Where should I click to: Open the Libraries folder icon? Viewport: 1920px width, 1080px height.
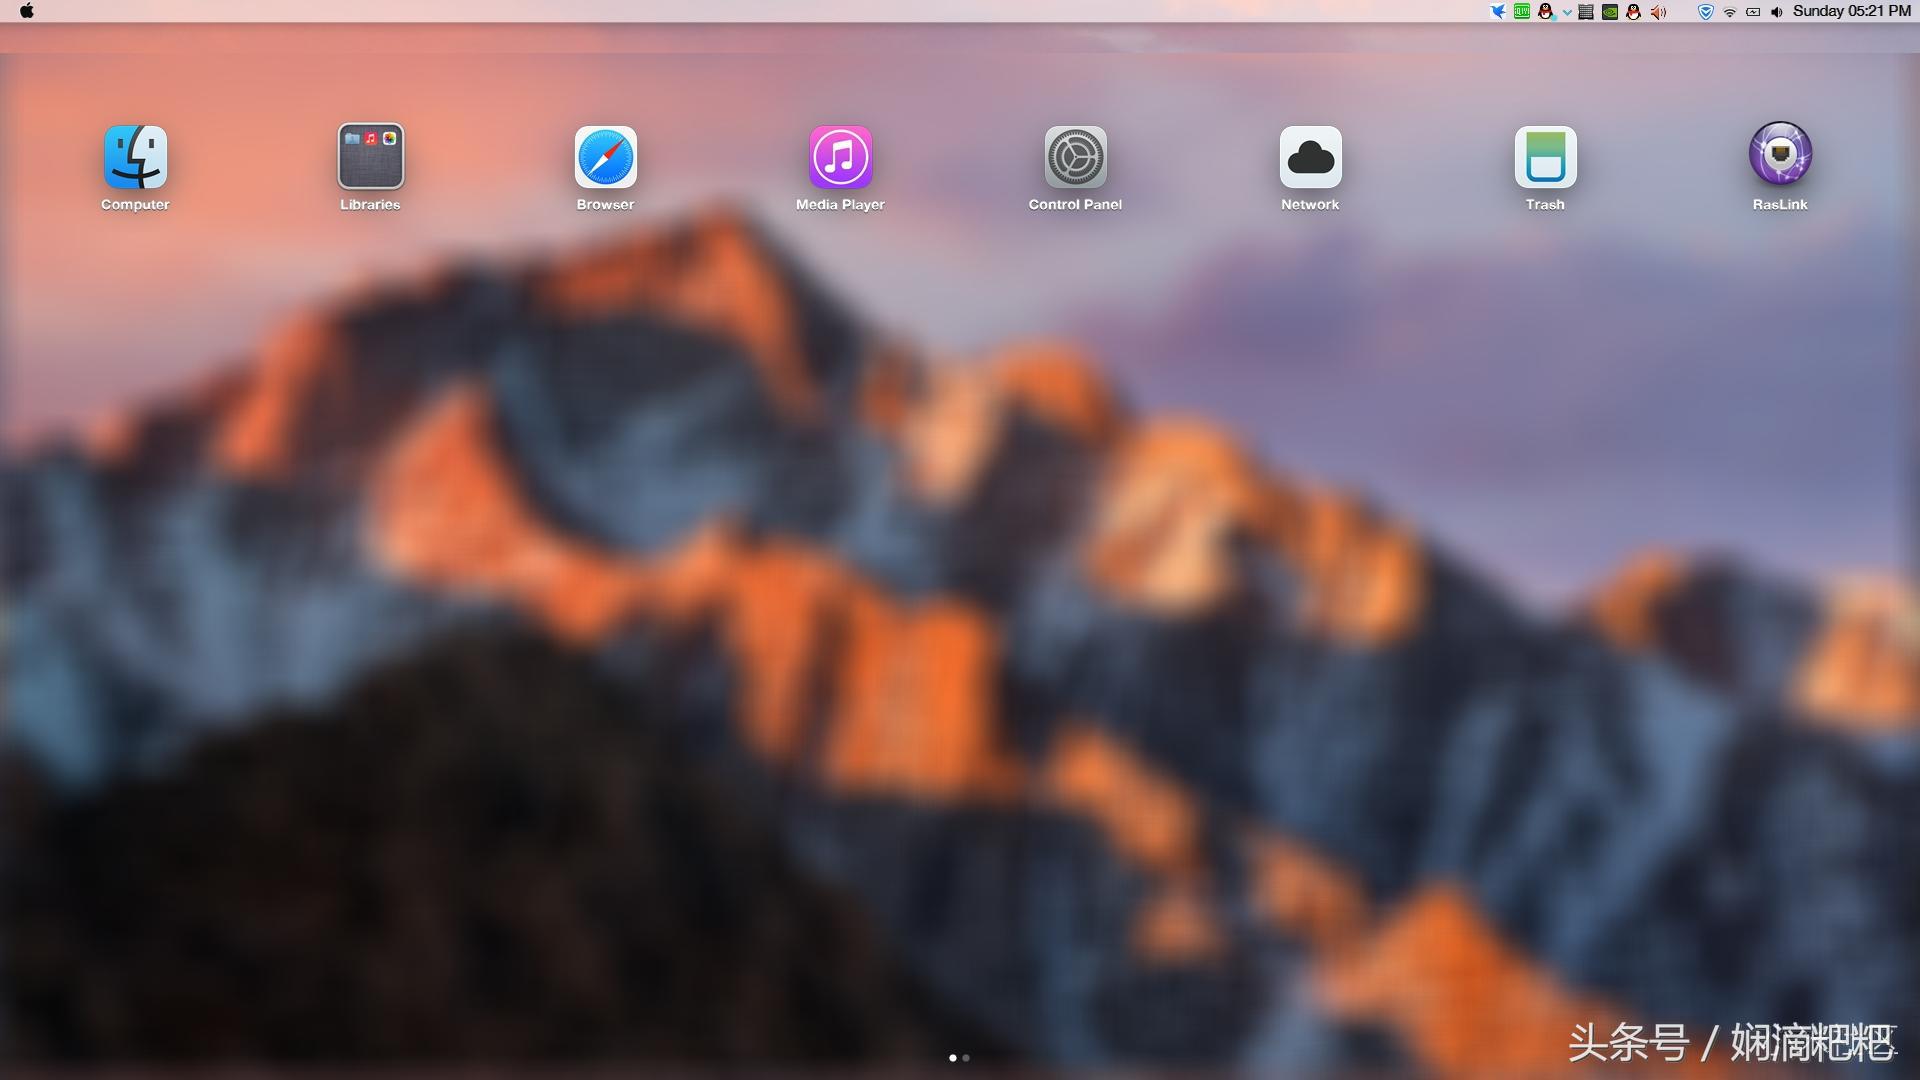coord(370,158)
